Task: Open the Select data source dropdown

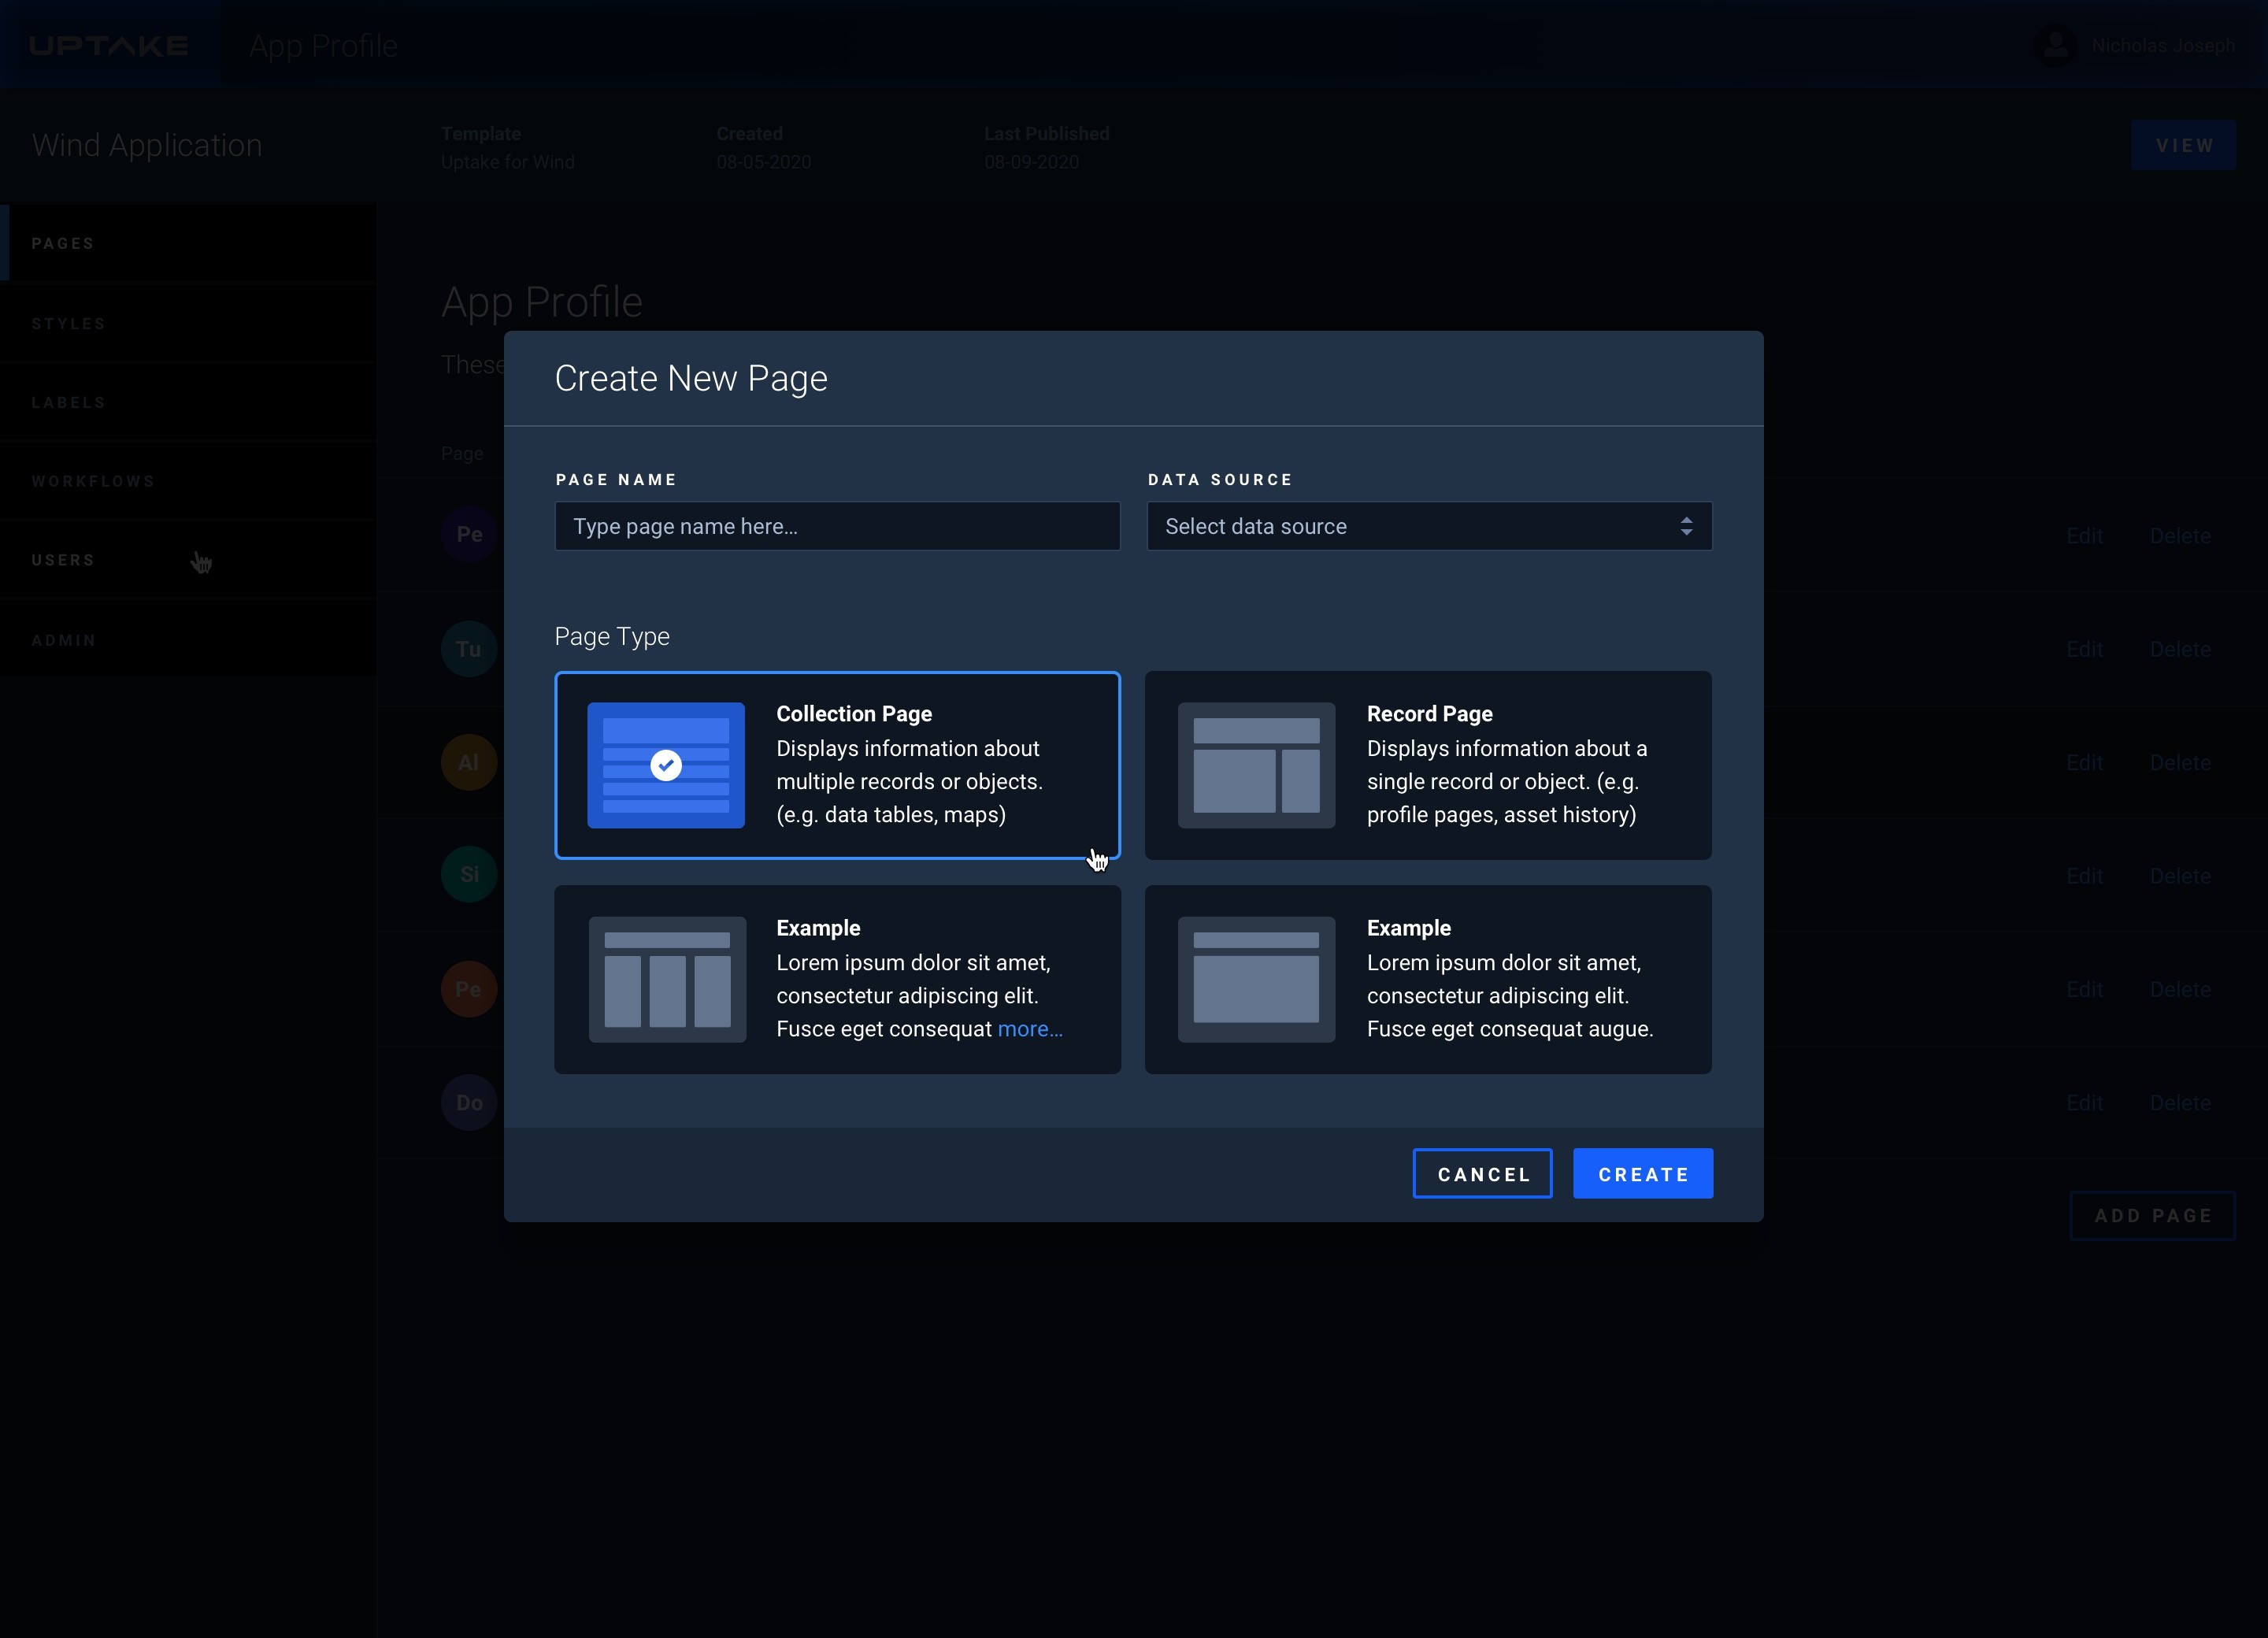Action: 1400,526
